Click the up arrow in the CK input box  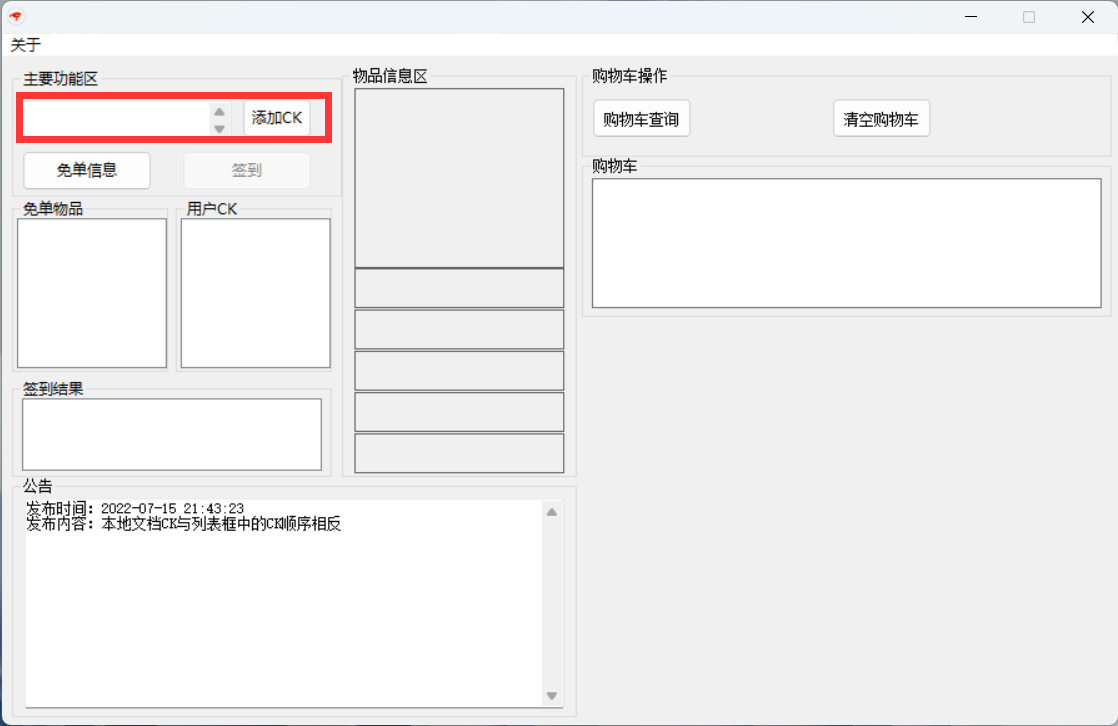click(219, 111)
